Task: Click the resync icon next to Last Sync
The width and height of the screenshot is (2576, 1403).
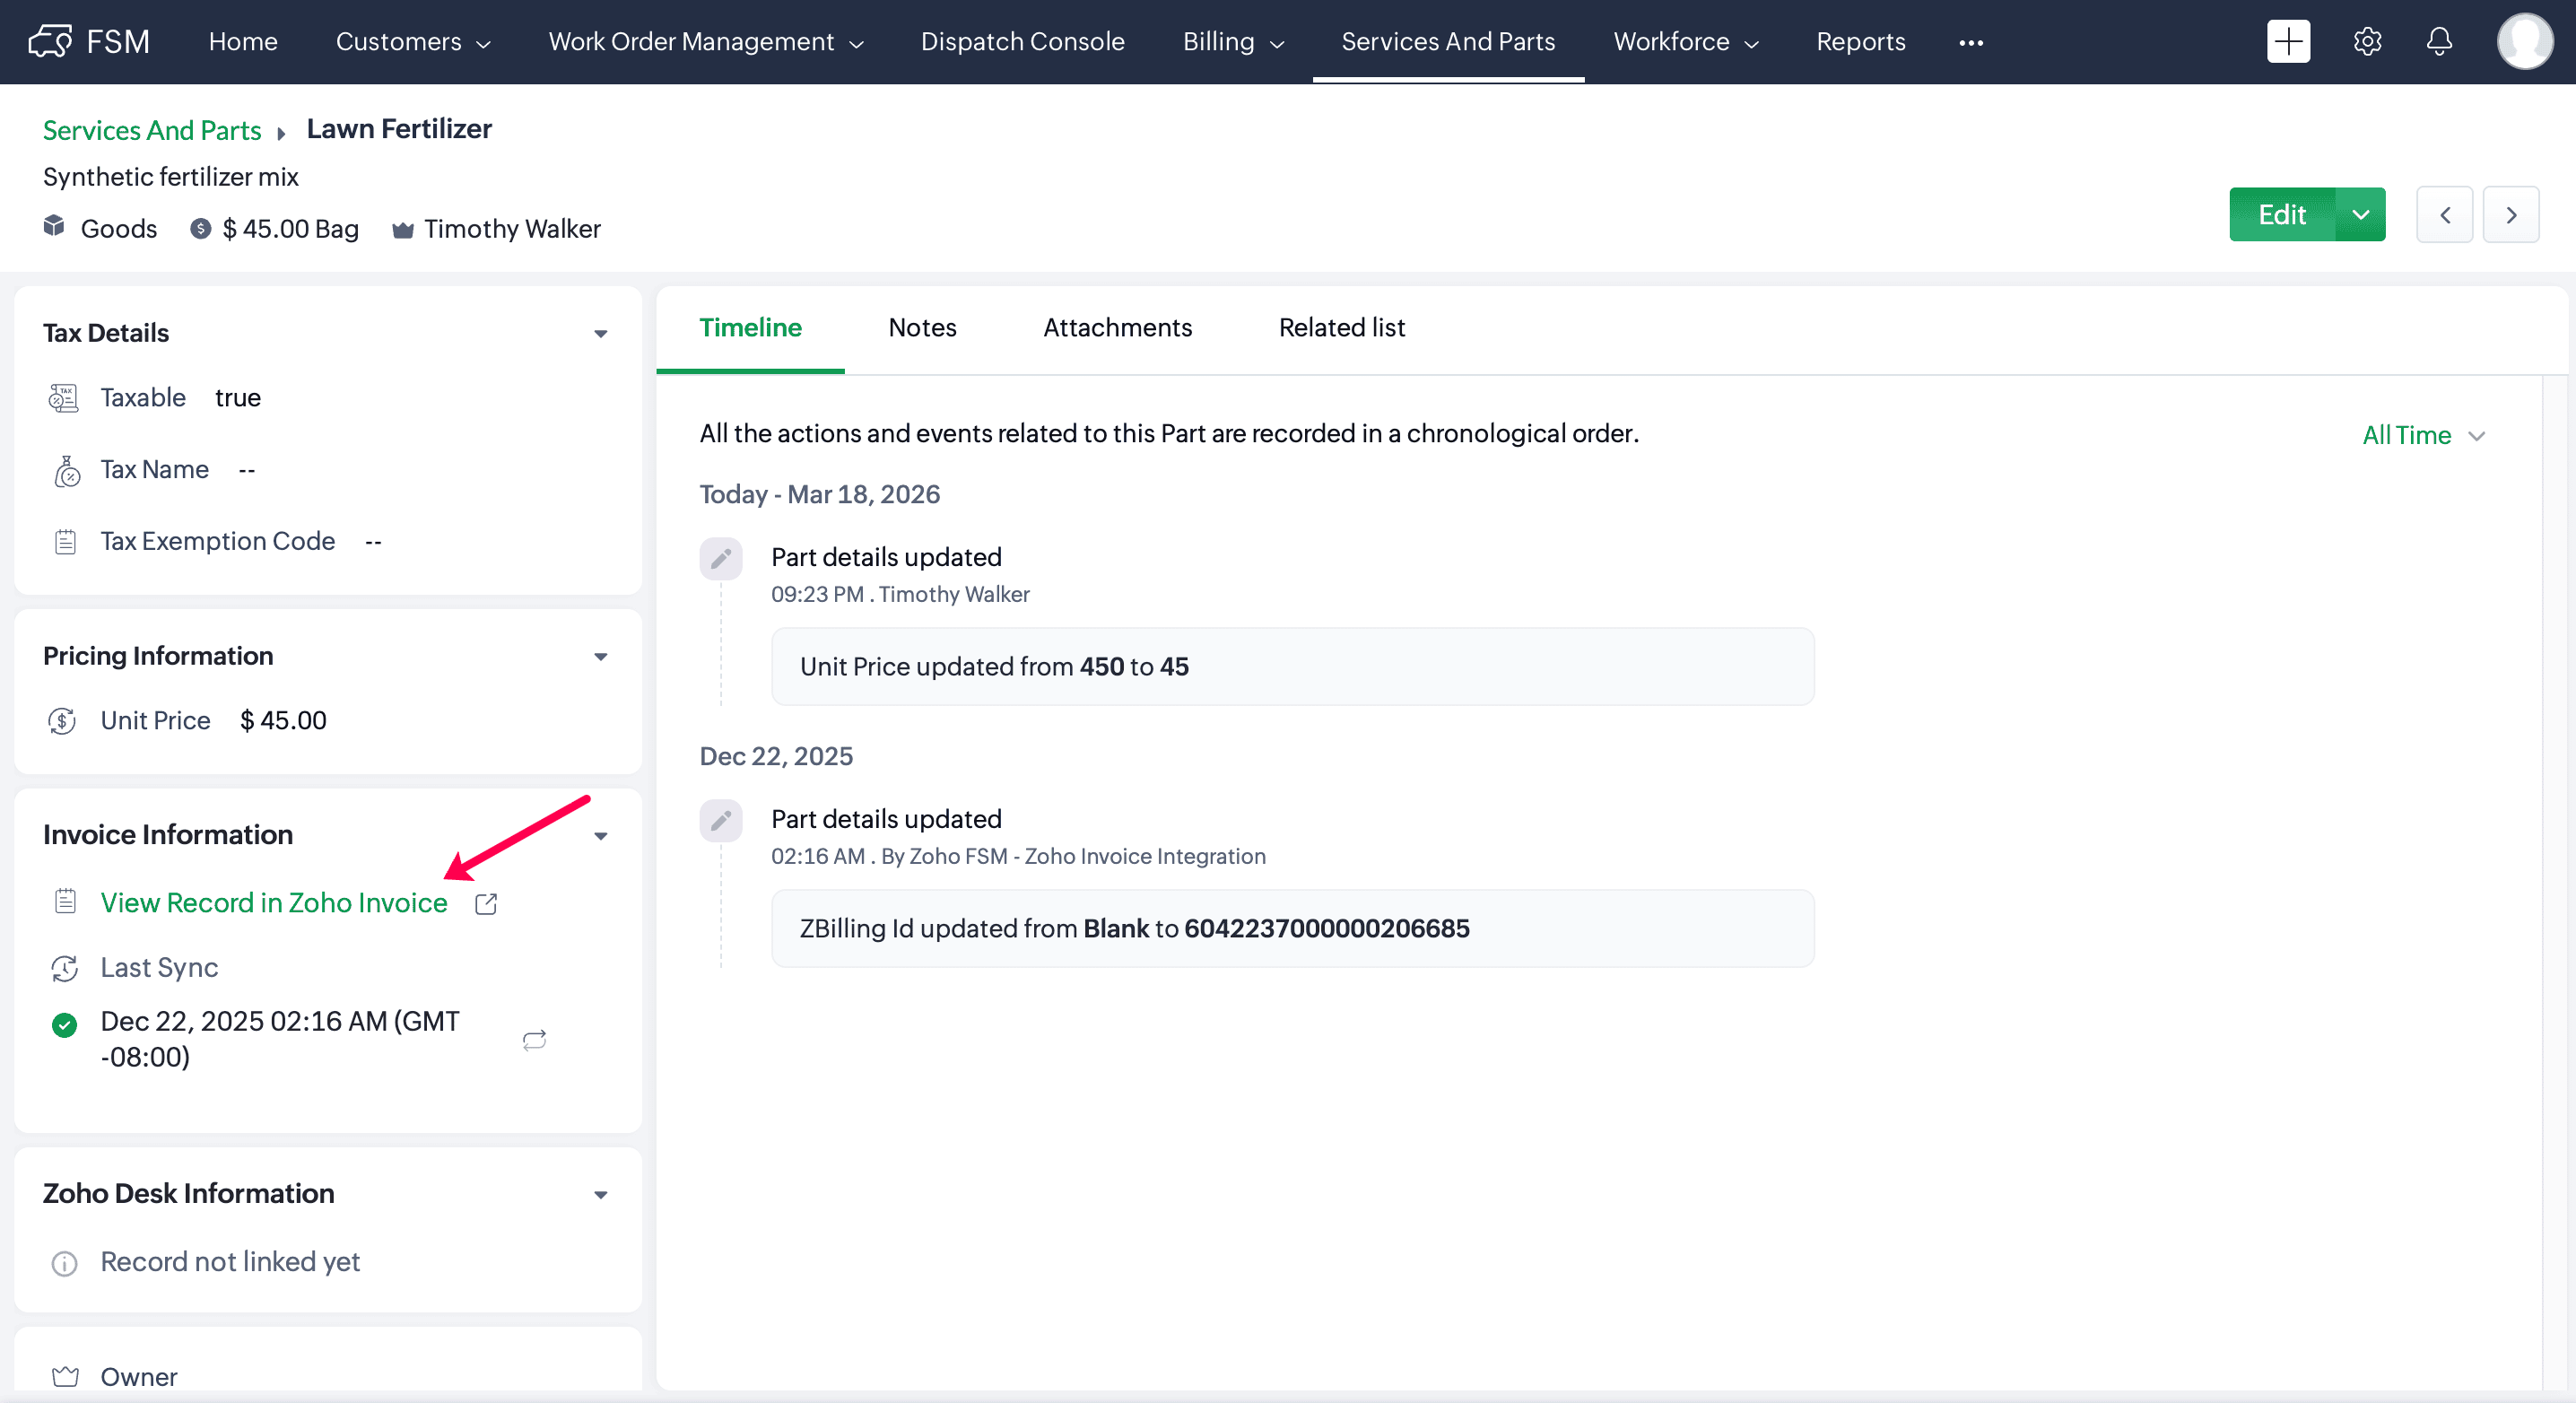Action: pyautogui.click(x=534, y=1040)
